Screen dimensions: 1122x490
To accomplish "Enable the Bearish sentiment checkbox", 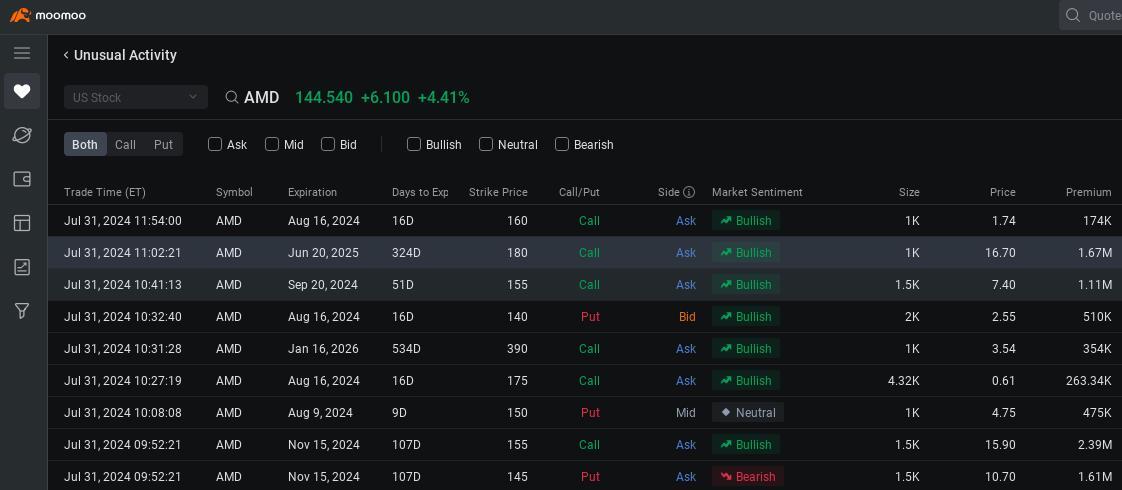I will tap(562, 144).
